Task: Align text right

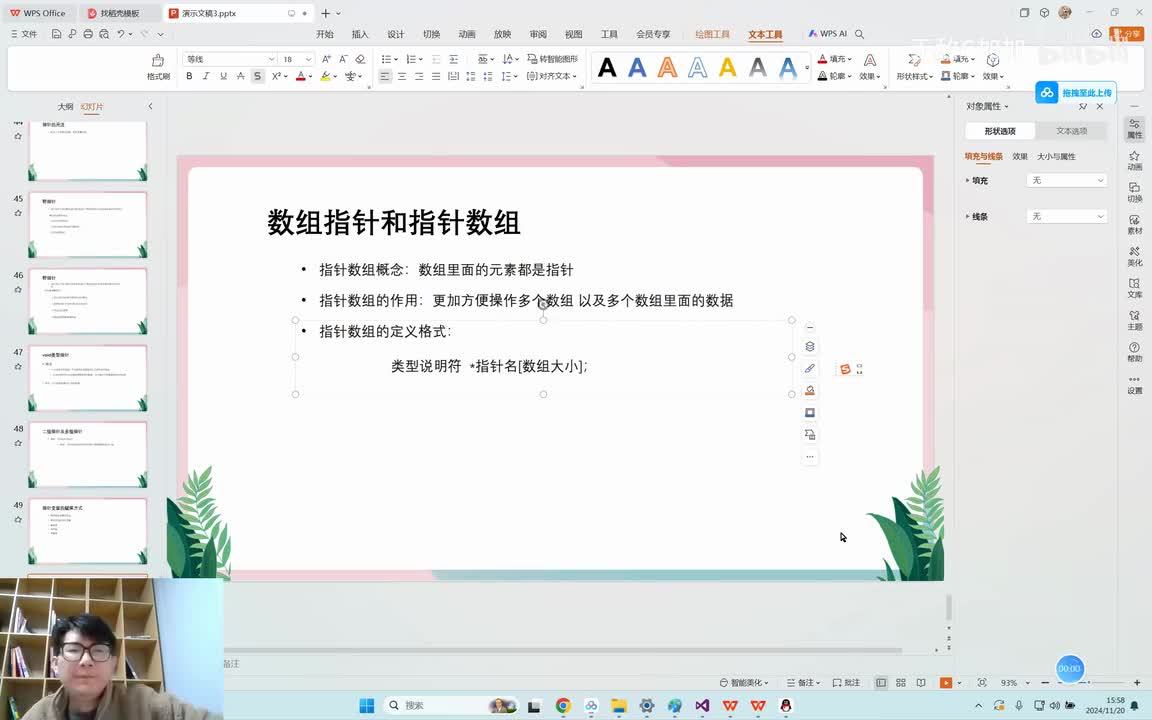Action: [419, 76]
